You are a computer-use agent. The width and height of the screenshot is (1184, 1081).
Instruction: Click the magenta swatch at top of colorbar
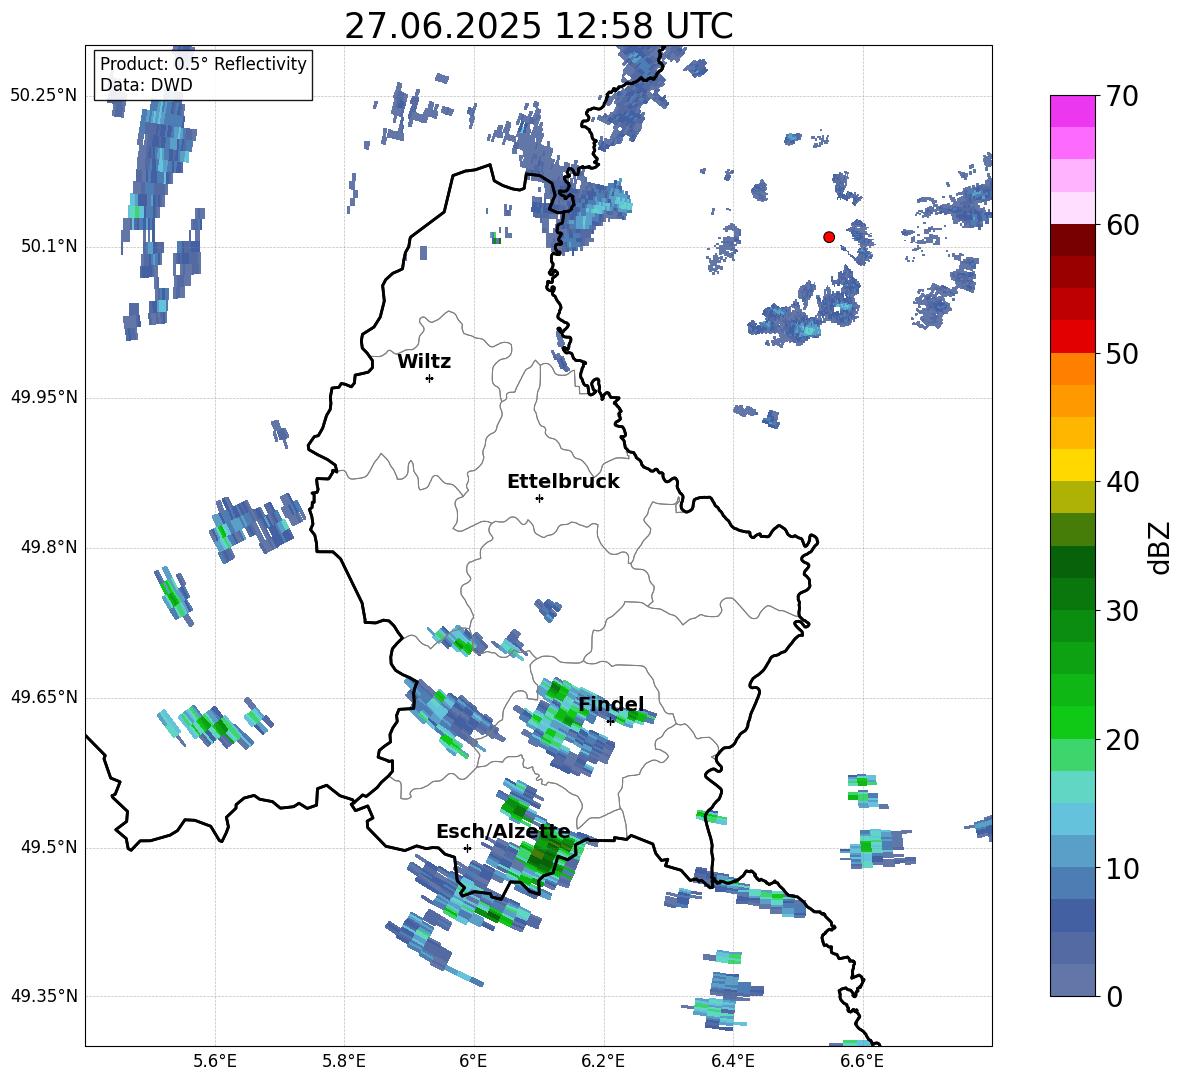coord(1073,111)
